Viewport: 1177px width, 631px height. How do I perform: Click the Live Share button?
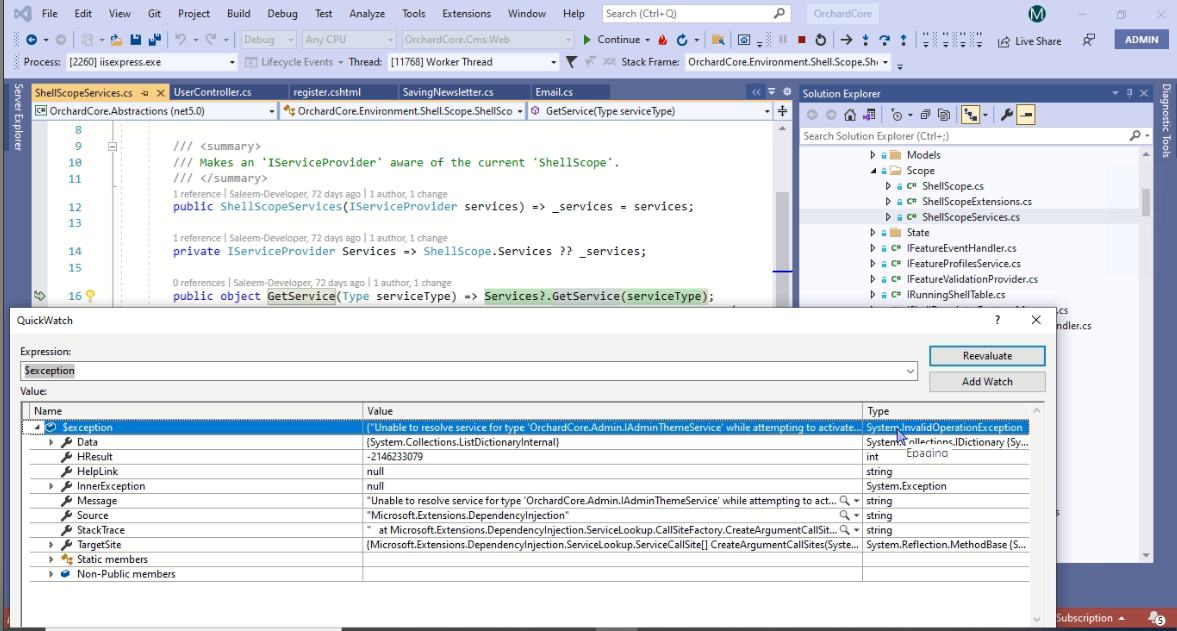pos(1030,41)
